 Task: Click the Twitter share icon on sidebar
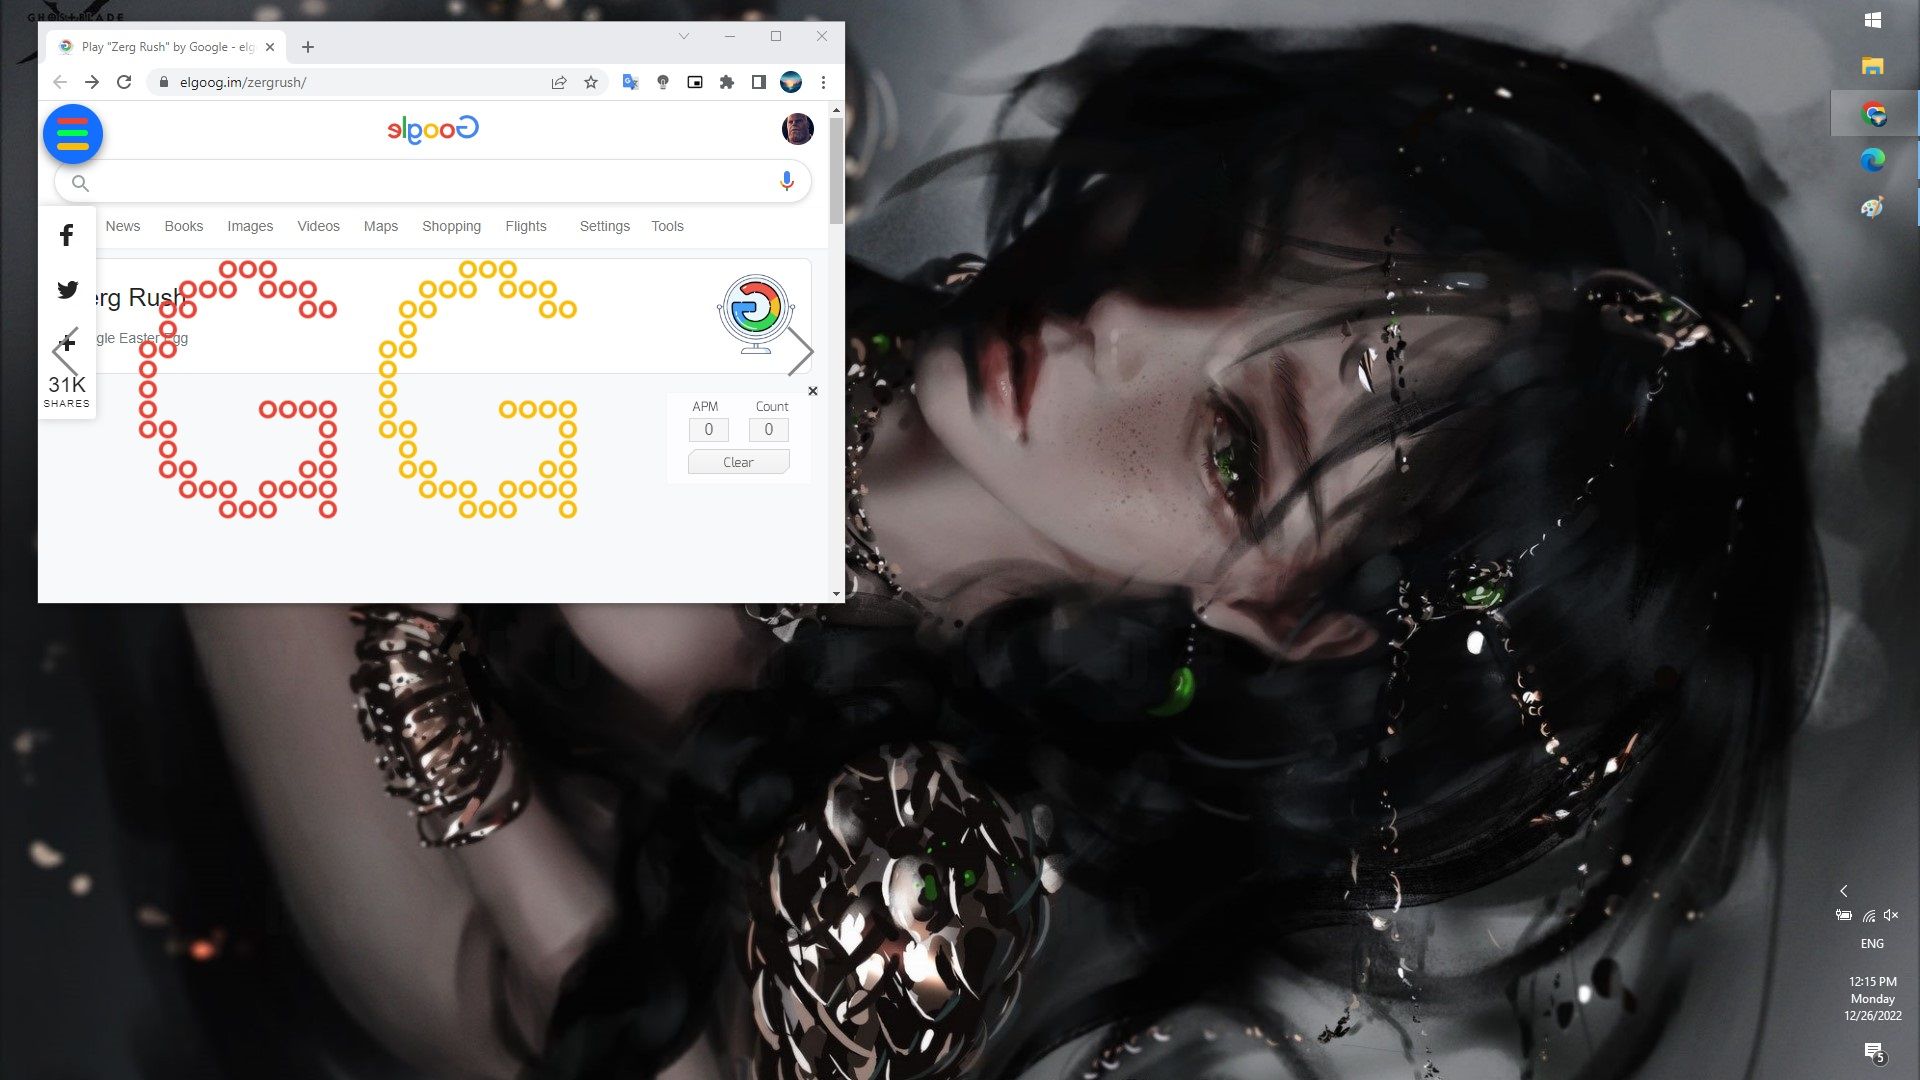coord(66,289)
